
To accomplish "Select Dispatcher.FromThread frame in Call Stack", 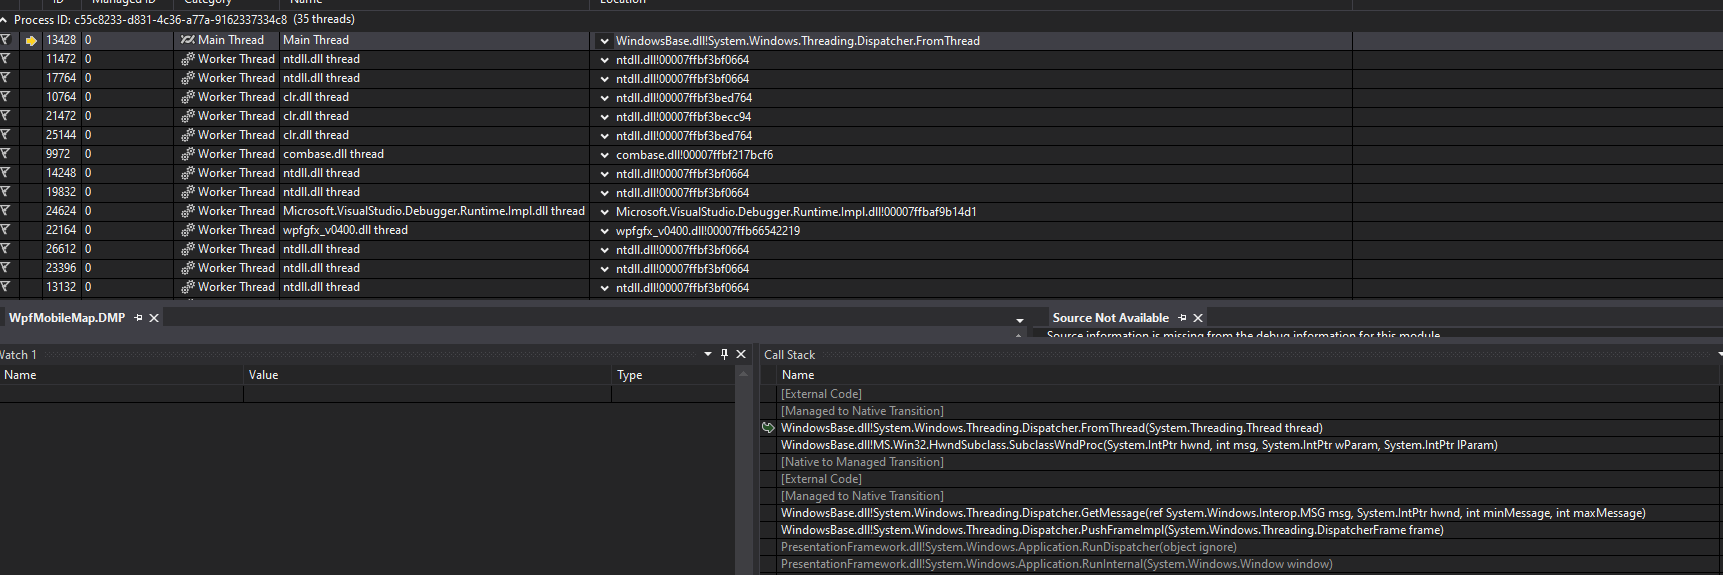I will coord(1051,428).
